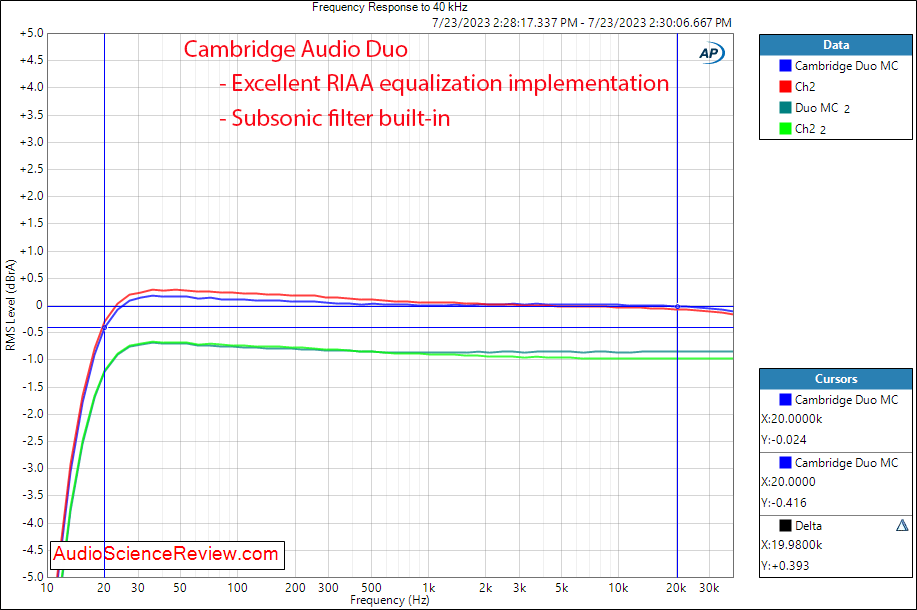Select the Duo MC 2 legend label
Viewport: 917px width, 610px height.
pos(822,108)
